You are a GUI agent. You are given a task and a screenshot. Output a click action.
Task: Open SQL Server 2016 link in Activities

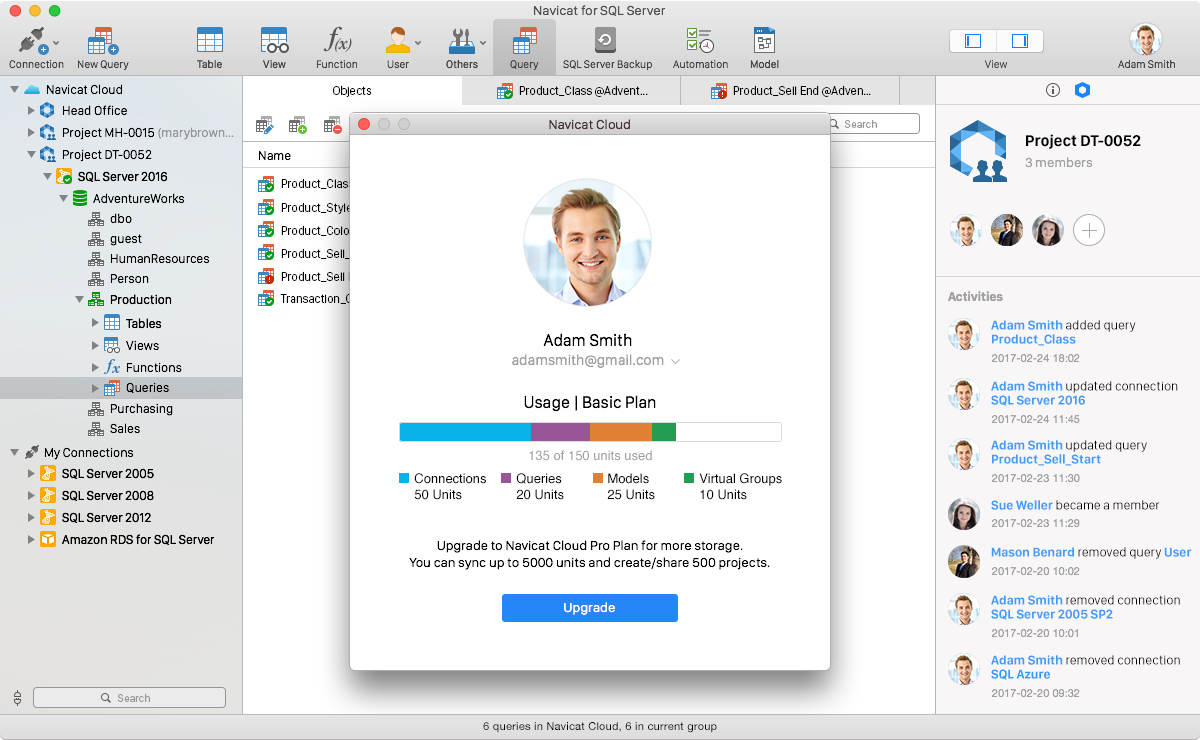tap(1038, 400)
